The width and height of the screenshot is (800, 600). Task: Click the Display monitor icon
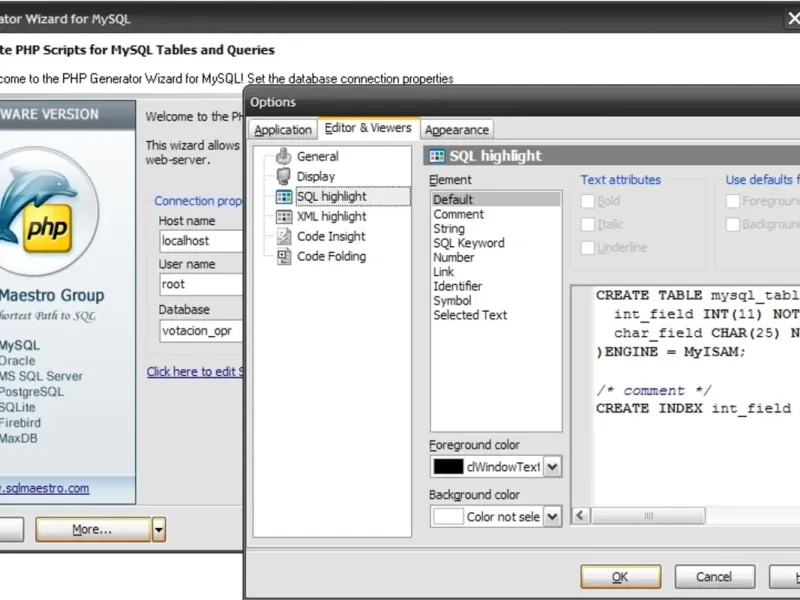pos(283,176)
